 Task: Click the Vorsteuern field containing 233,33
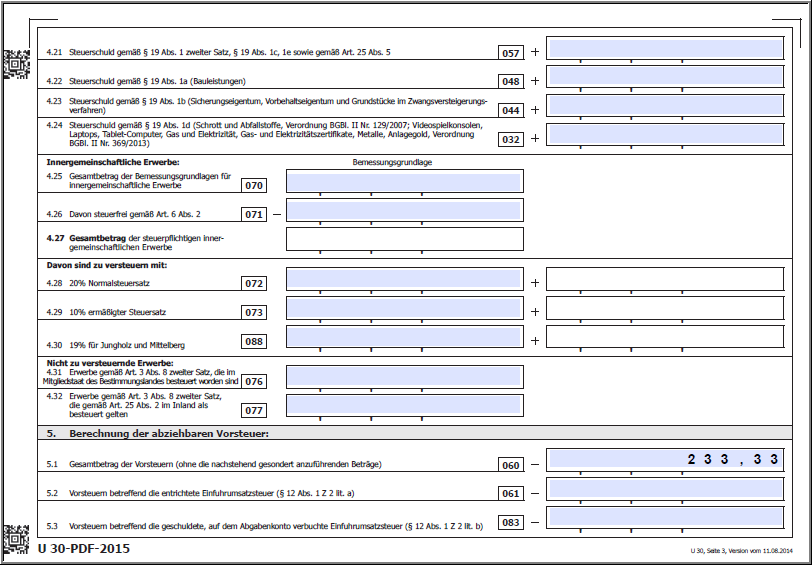(665, 460)
